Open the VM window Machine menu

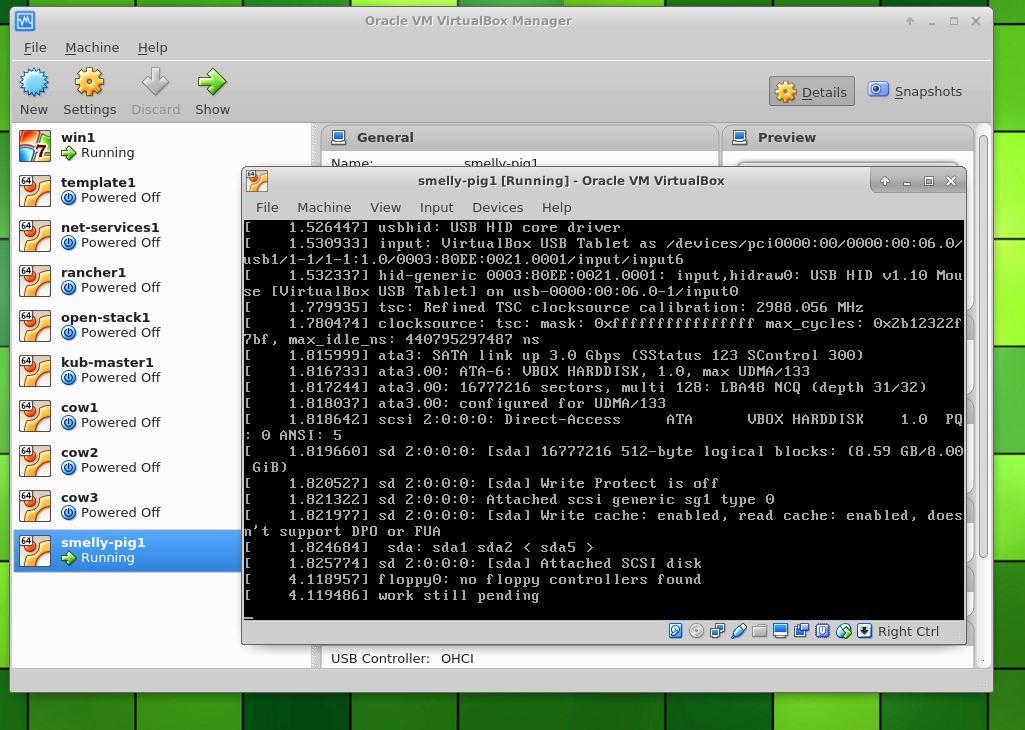[324, 207]
